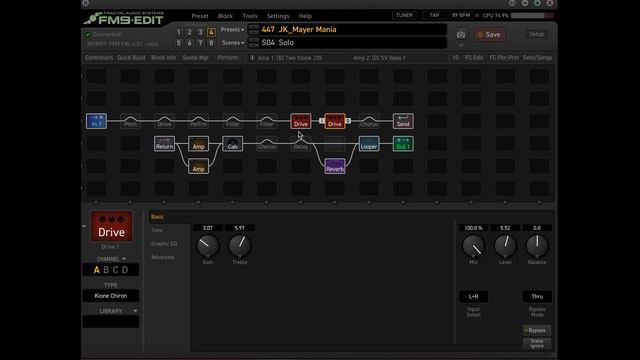The height and width of the screenshot is (360, 640).
Task: Switch to scene 1
Action: (x=179, y=32)
